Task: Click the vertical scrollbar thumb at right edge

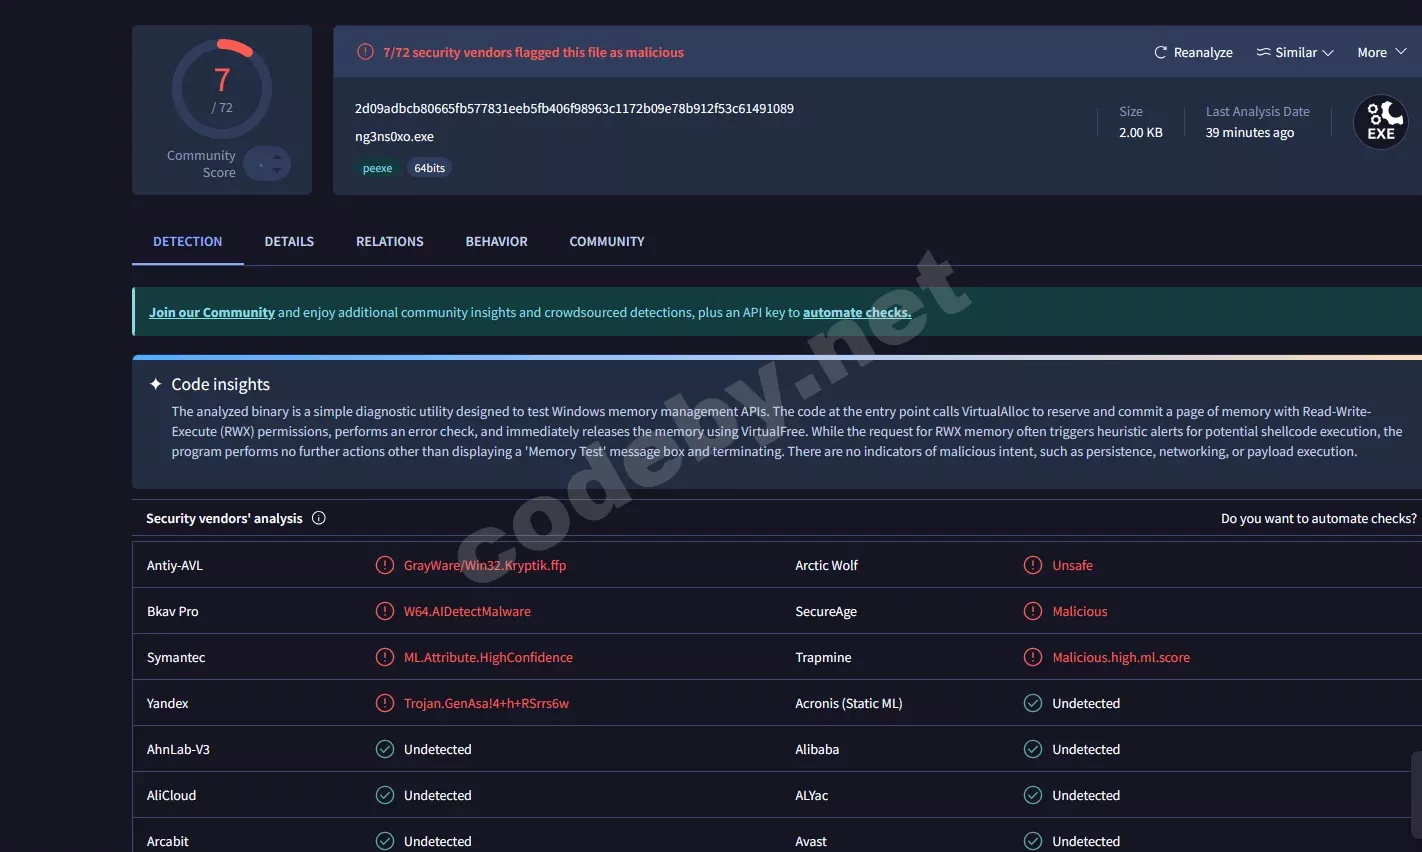Action: 1417,795
